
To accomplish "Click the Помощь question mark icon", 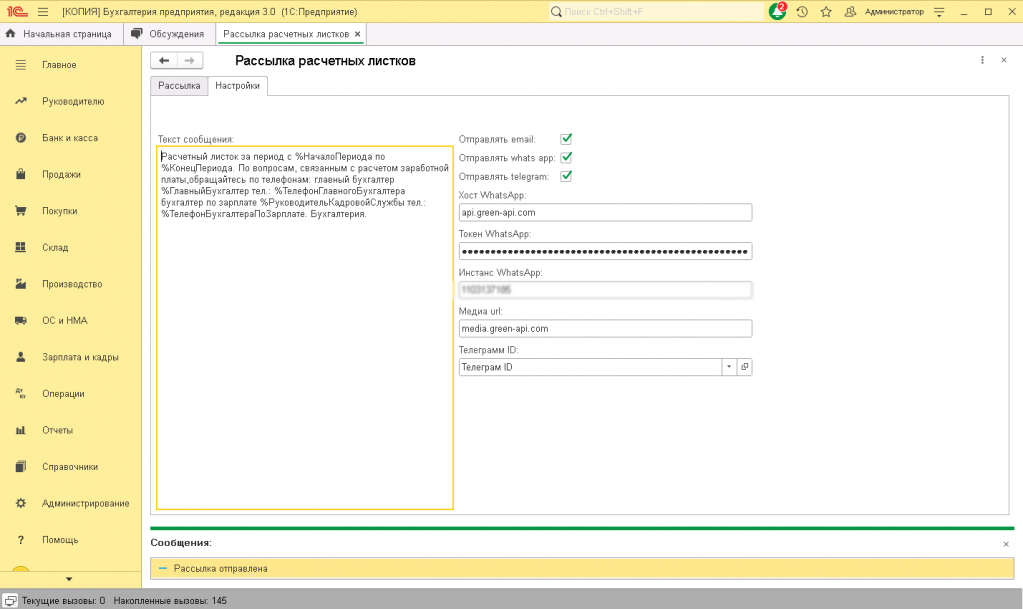I will 21,540.
